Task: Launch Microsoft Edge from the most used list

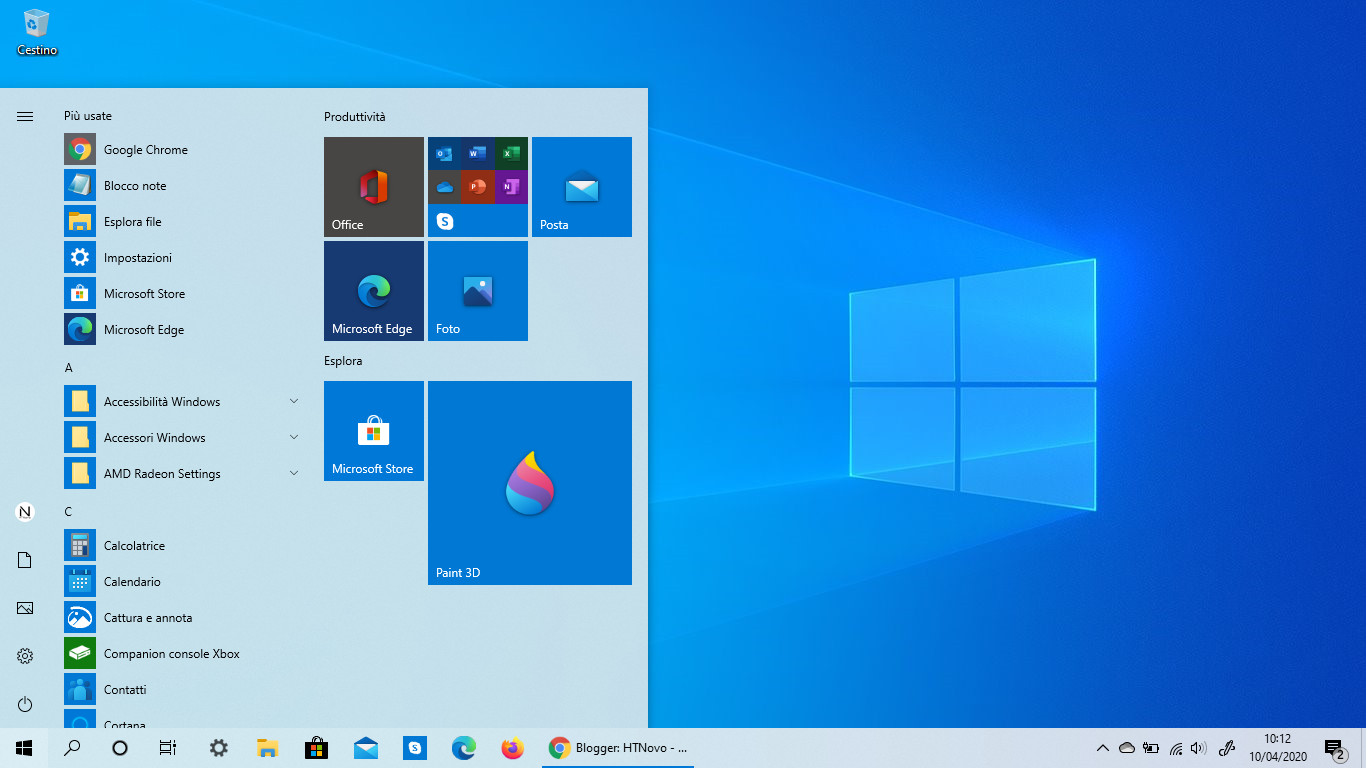Action: click(x=184, y=330)
